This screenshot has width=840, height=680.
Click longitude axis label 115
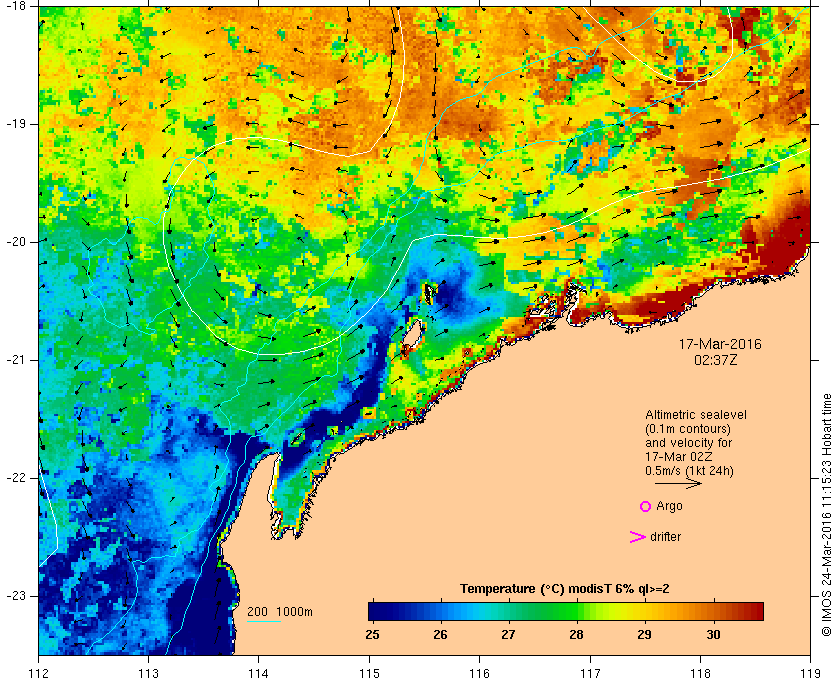pos(369,672)
